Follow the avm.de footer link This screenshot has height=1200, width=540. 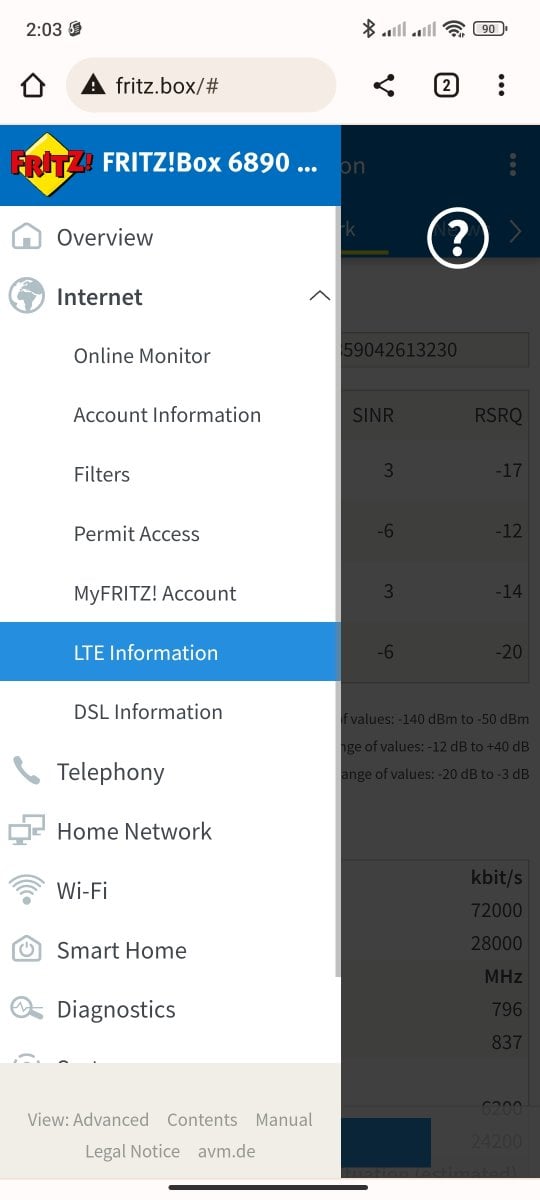coord(227,1151)
